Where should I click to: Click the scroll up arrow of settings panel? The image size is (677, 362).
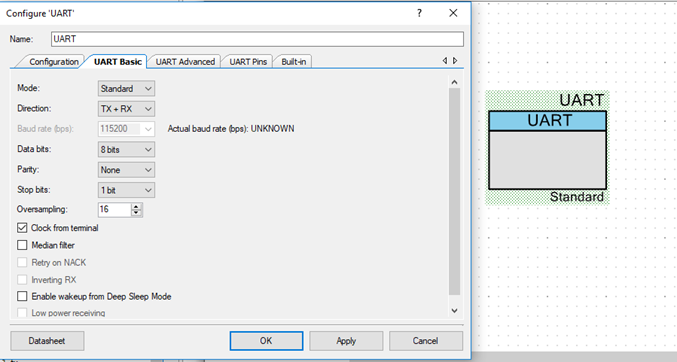pos(454,82)
